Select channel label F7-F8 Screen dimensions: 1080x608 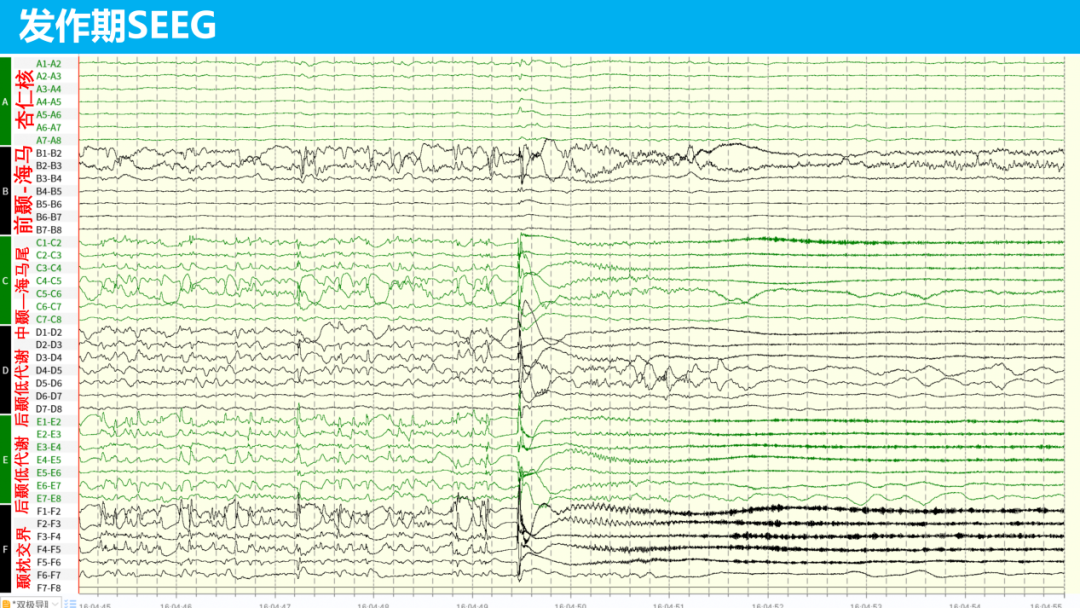pyautogui.click(x=48, y=588)
